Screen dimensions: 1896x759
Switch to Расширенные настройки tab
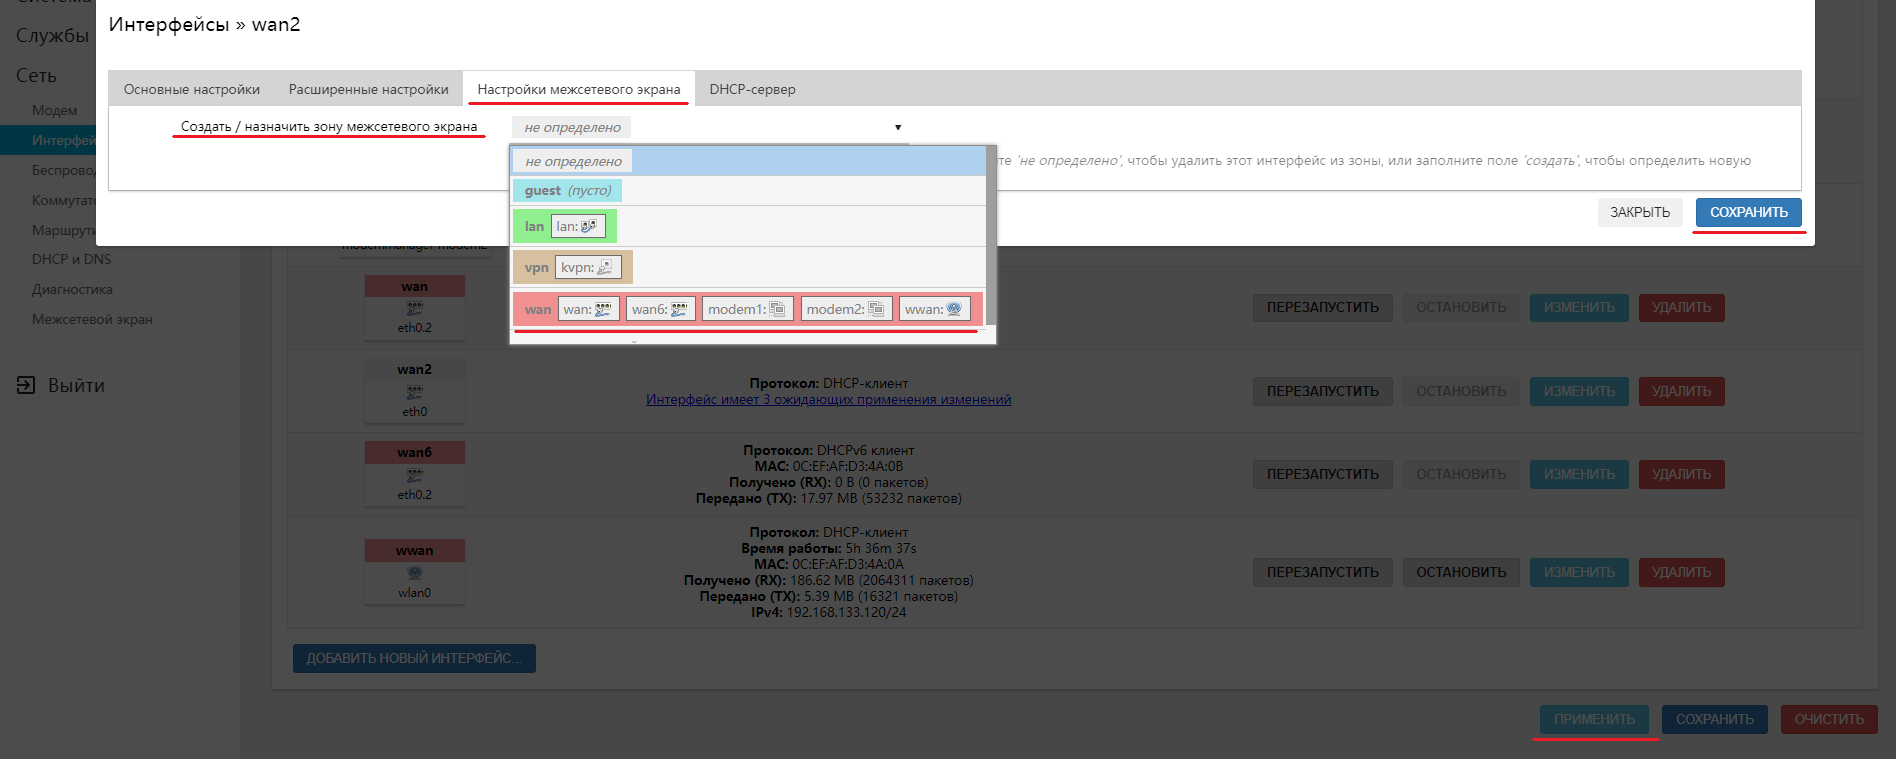368,89
